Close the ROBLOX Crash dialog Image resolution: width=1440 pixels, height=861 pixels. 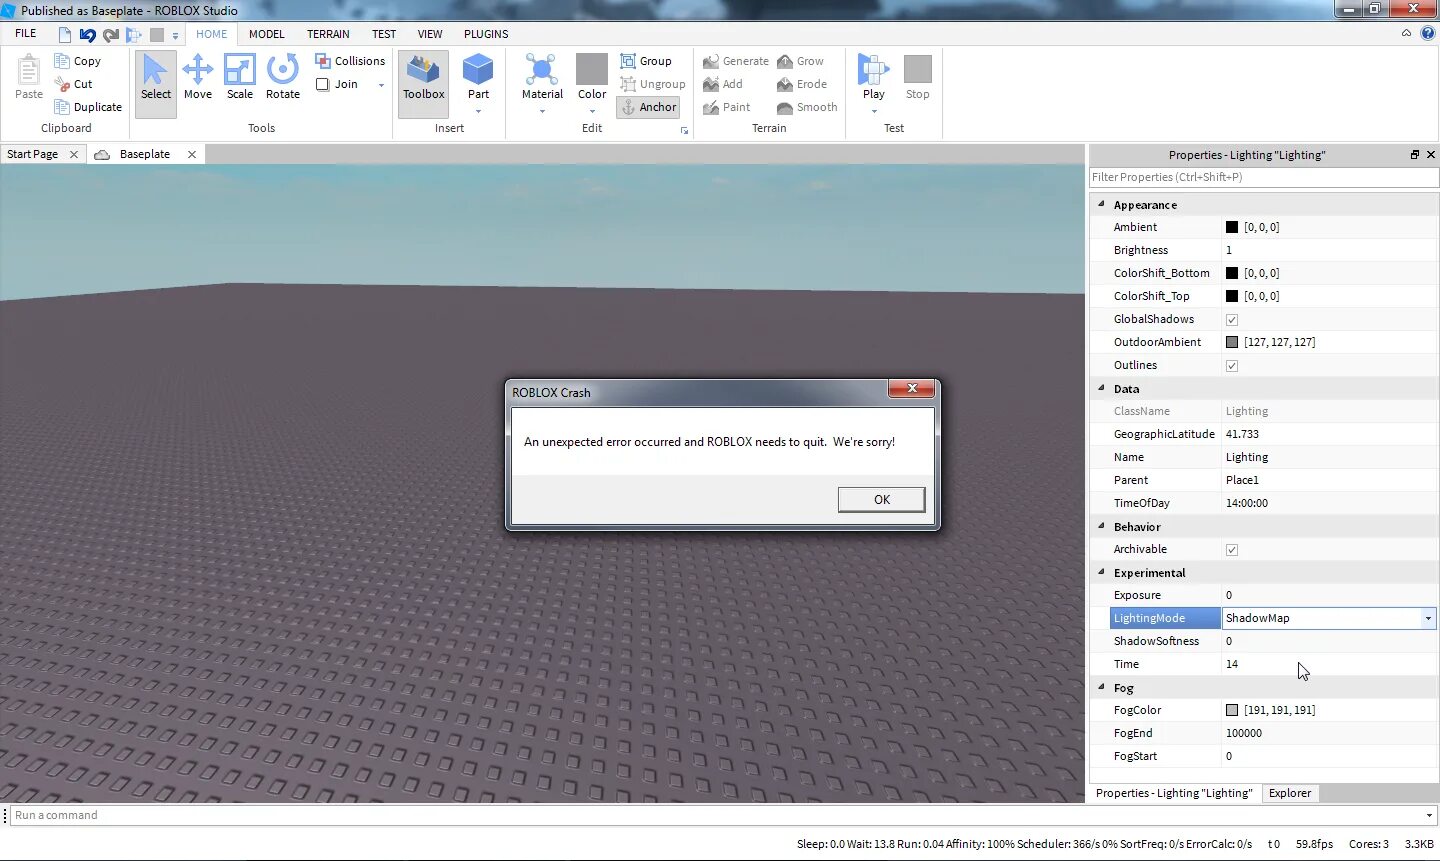912,389
